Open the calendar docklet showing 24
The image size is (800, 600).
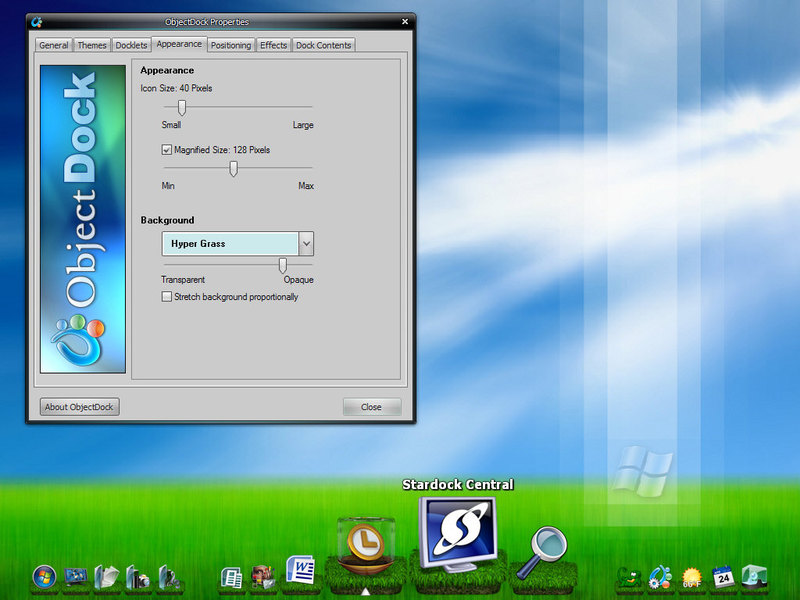[x=722, y=575]
